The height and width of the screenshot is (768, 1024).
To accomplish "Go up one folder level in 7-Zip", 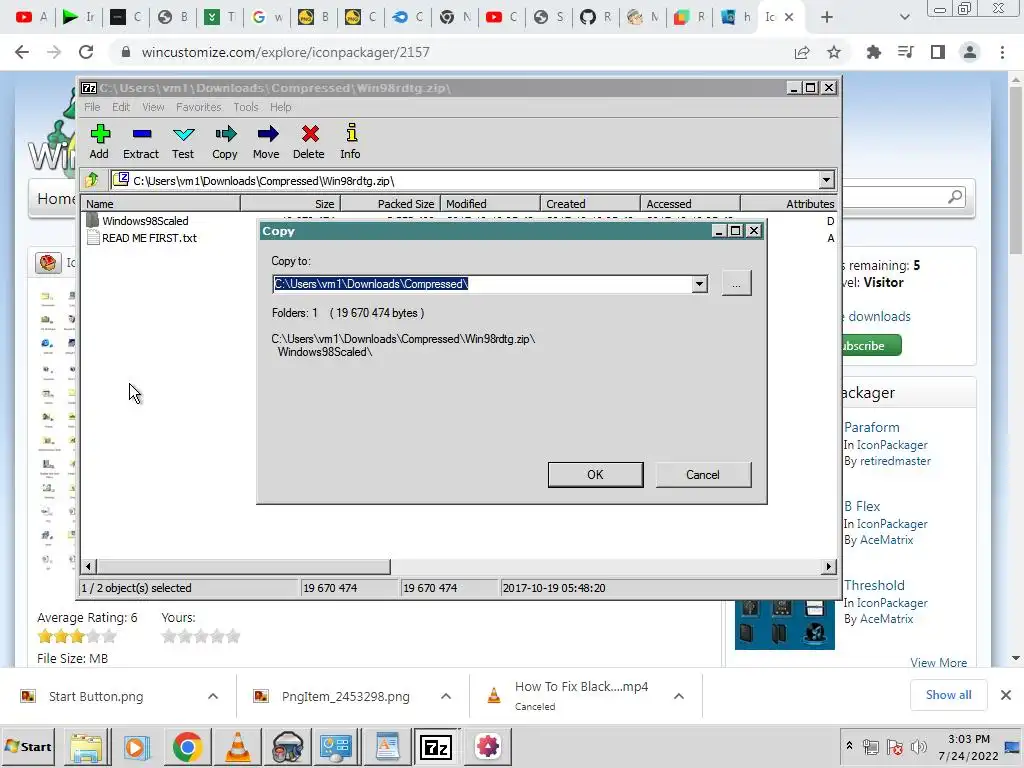I will [92, 180].
